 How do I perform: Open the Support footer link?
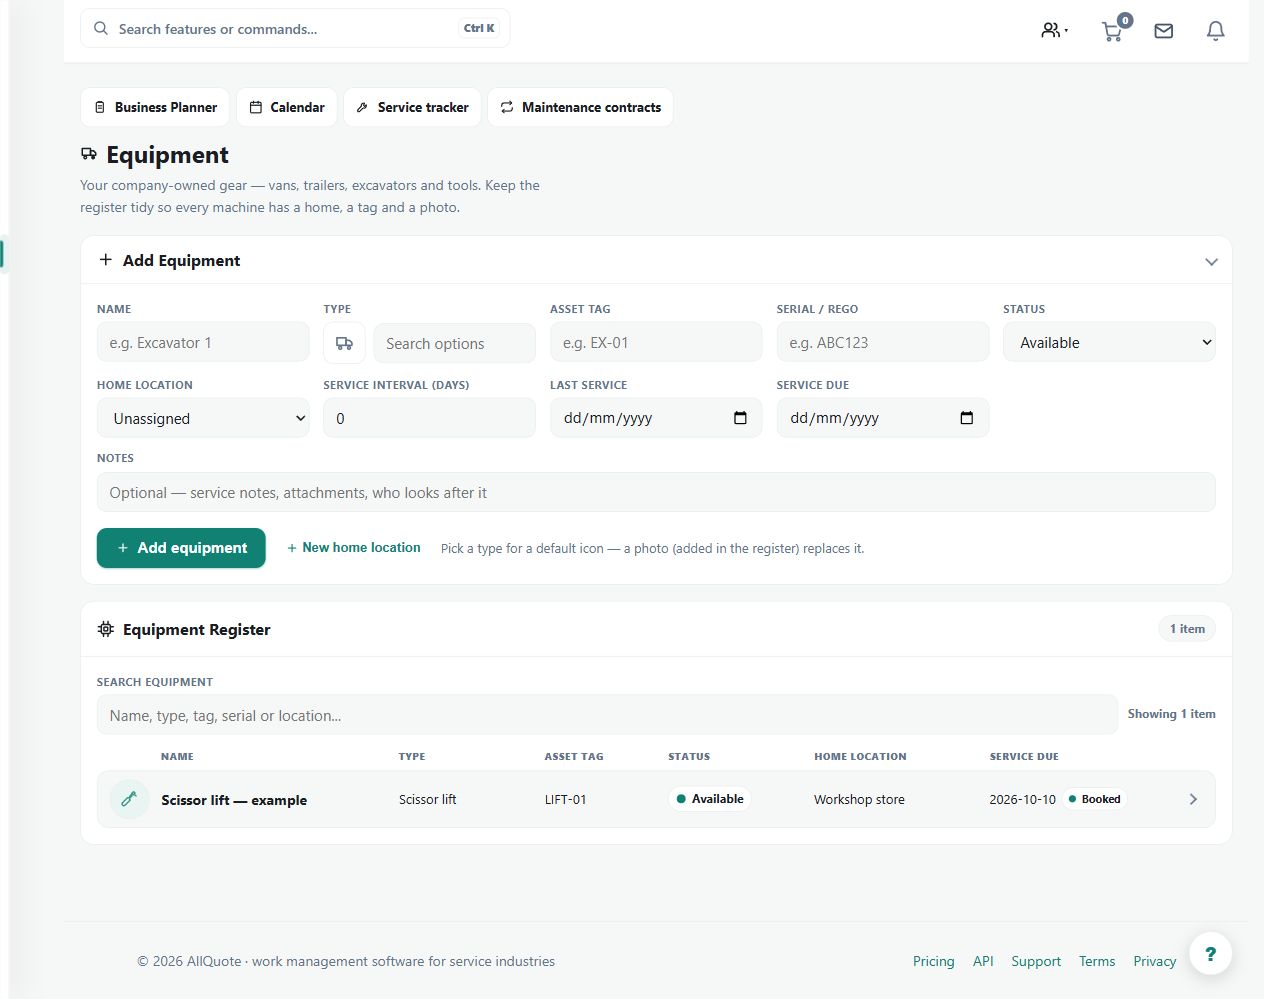pos(1036,961)
